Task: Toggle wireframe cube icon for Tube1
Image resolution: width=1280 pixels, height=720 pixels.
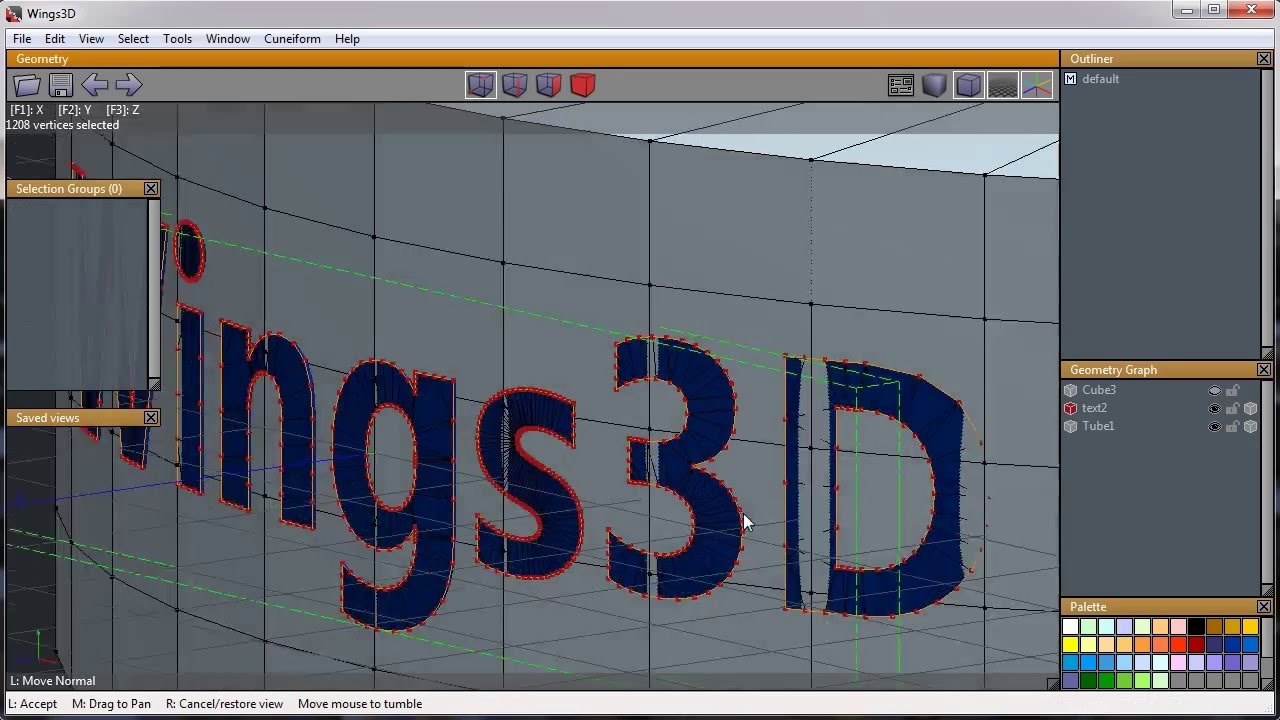Action: (x=1250, y=426)
